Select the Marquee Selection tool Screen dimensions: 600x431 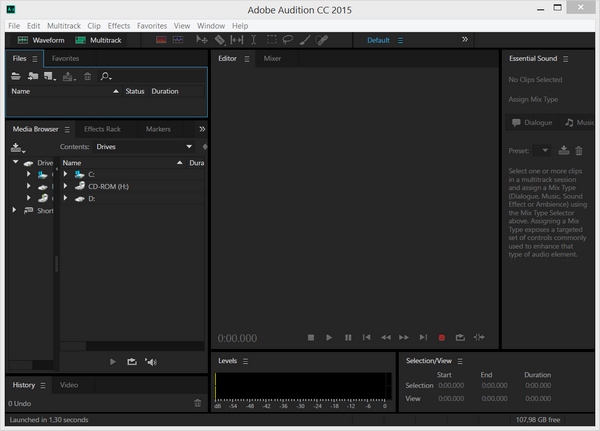coord(271,40)
